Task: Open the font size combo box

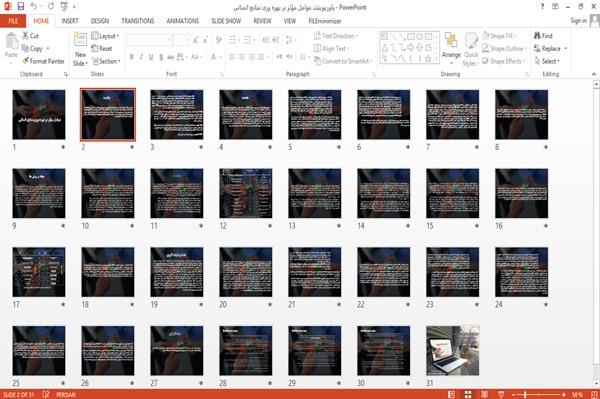Action: (181, 40)
